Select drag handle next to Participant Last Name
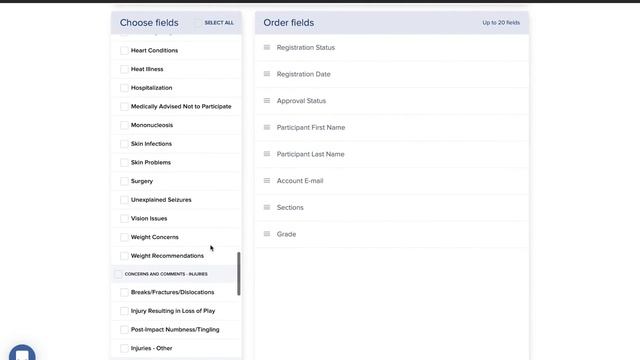The height and width of the screenshot is (360, 640). tap(267, 154)
